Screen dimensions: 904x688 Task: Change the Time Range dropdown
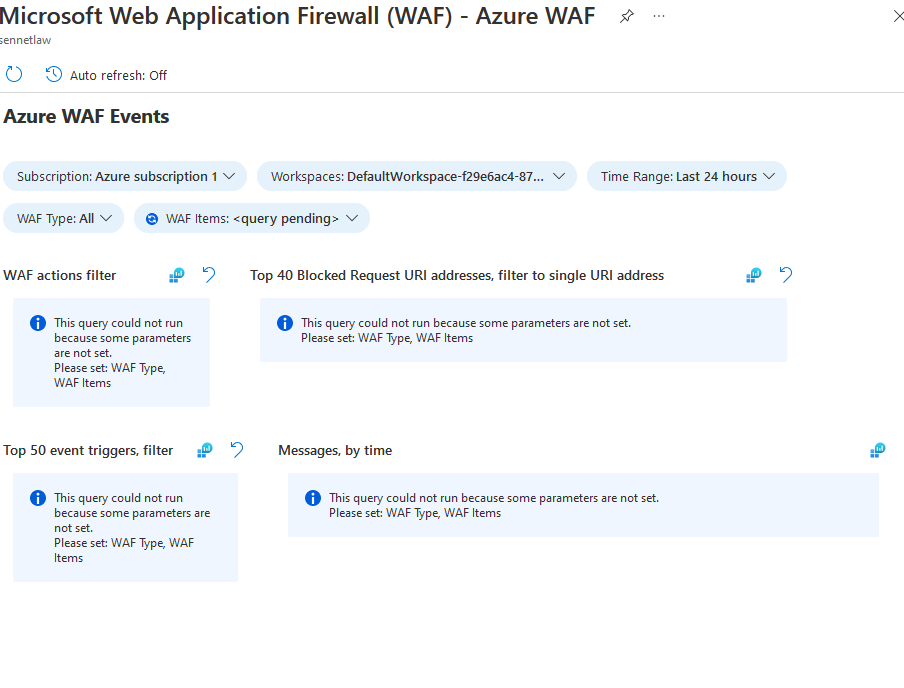(687, 176)
